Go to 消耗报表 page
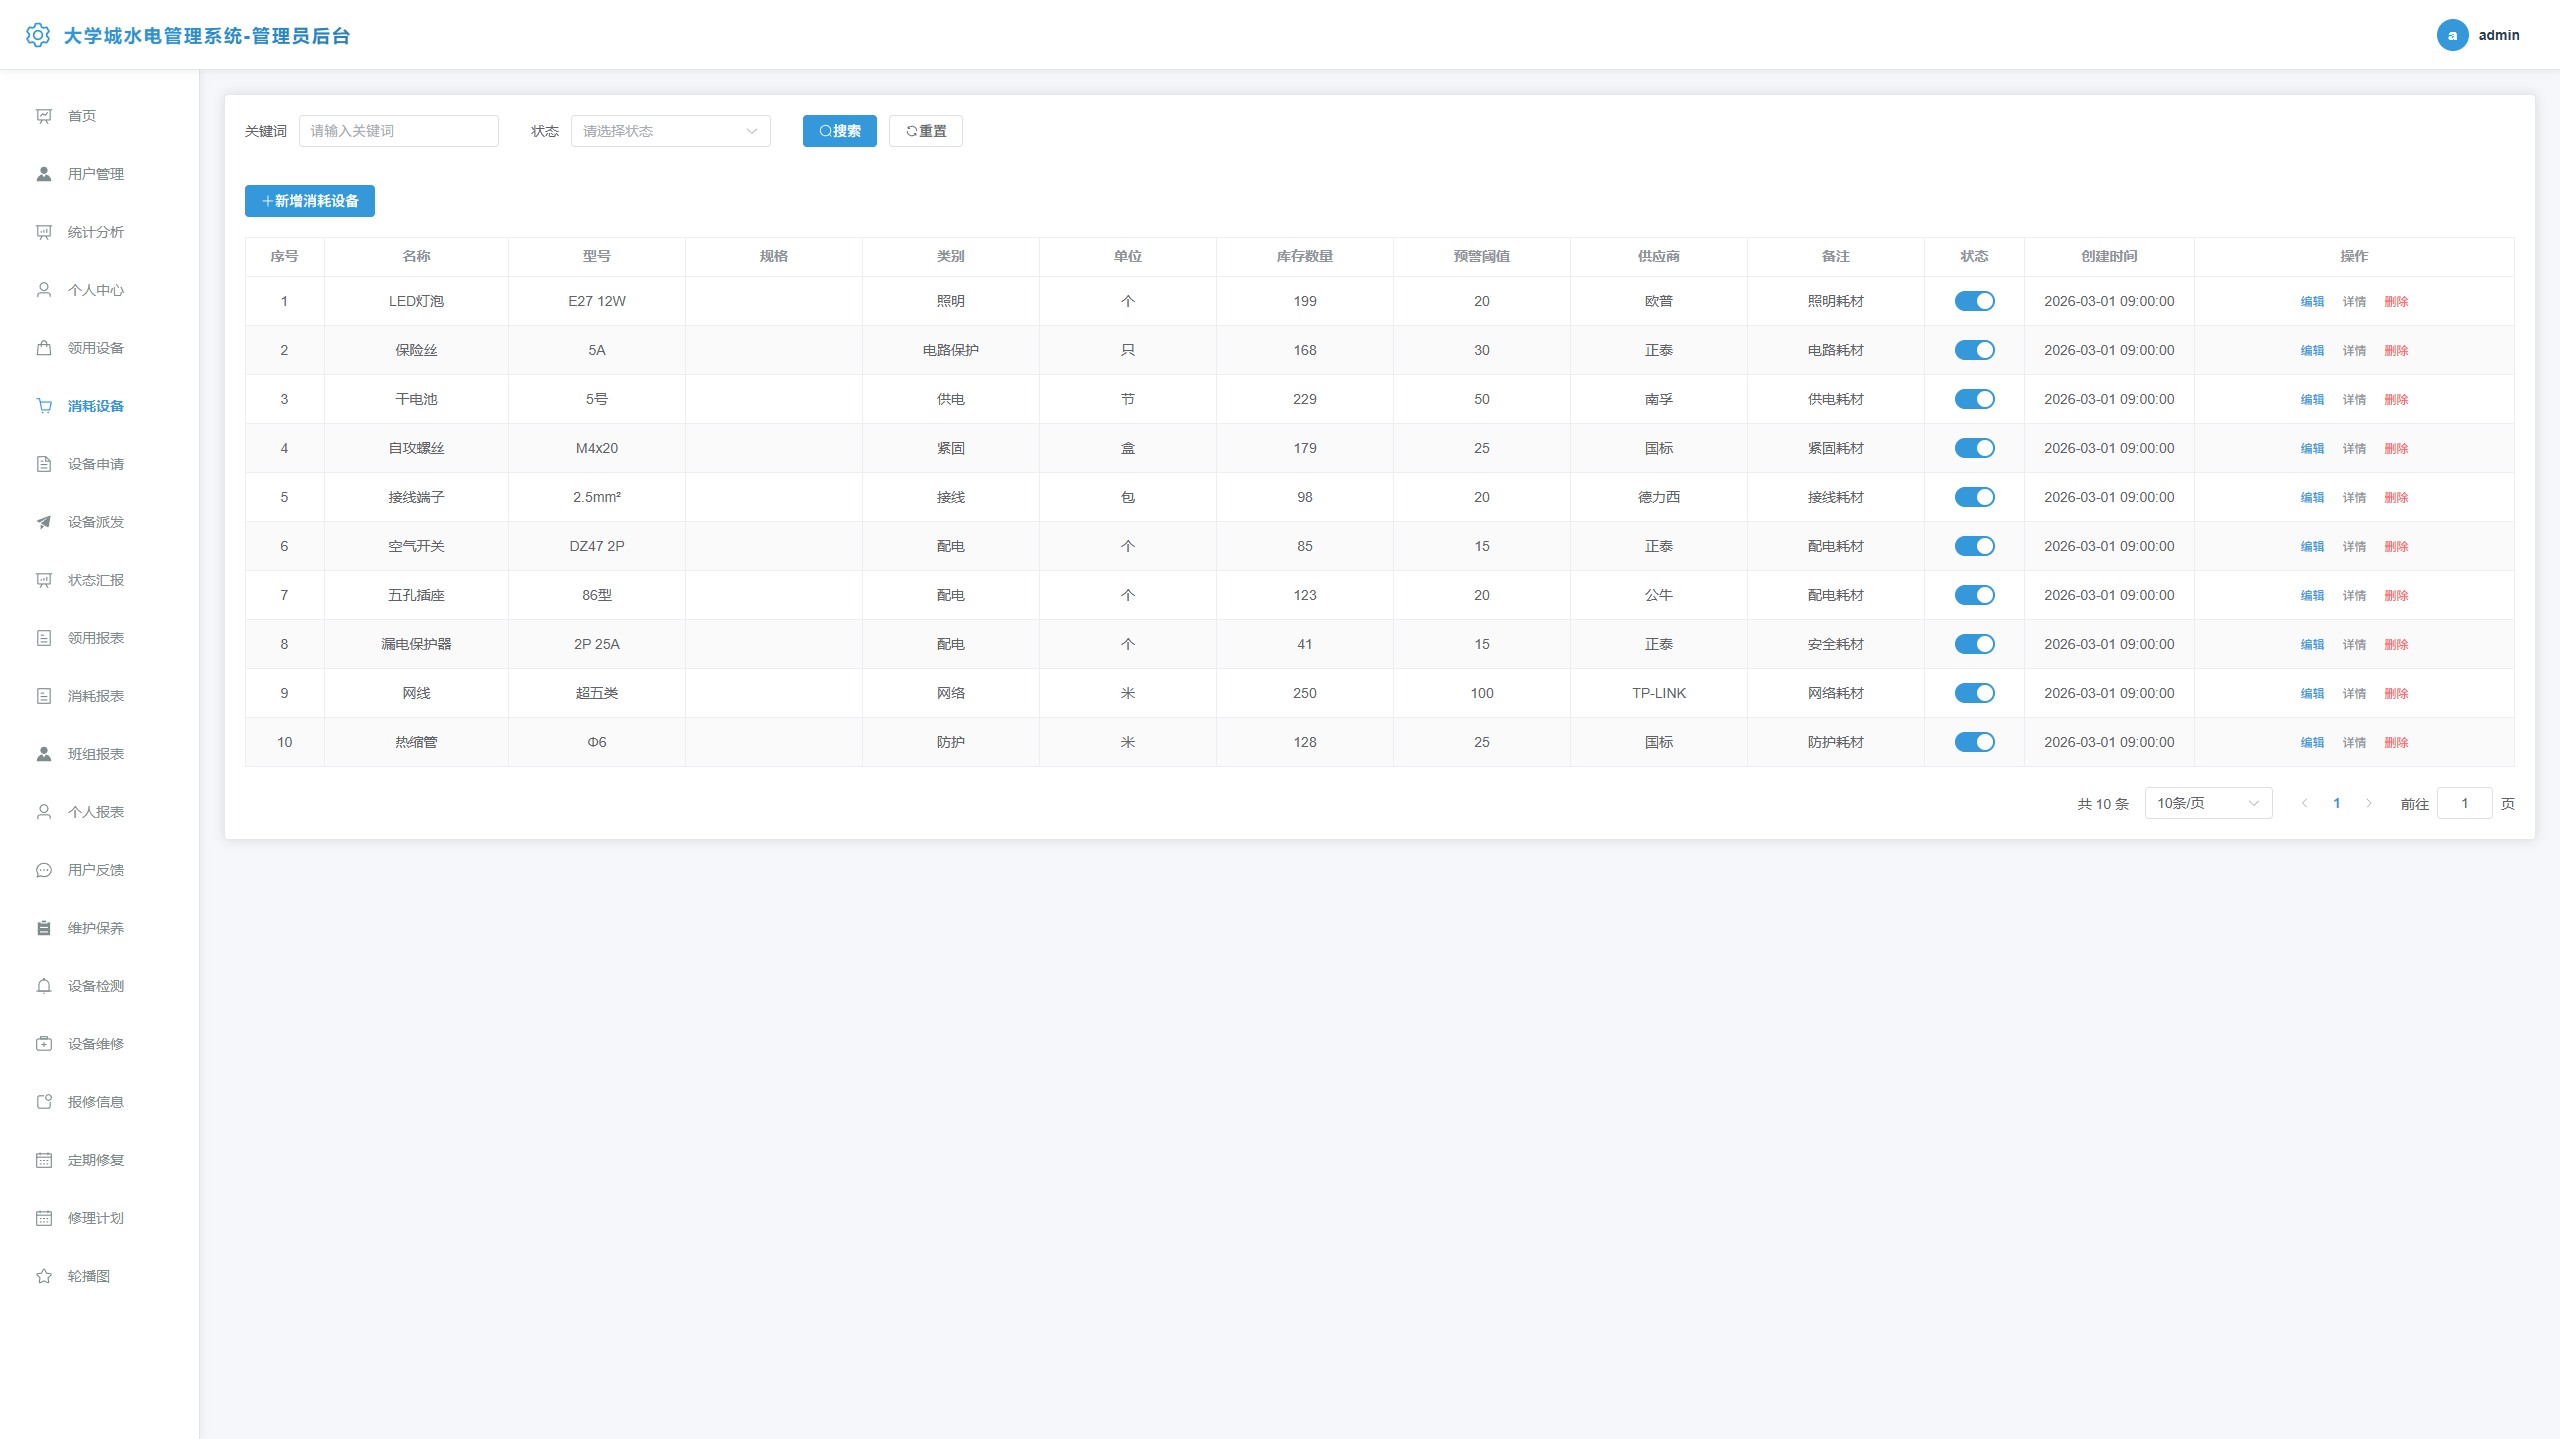 96,696
